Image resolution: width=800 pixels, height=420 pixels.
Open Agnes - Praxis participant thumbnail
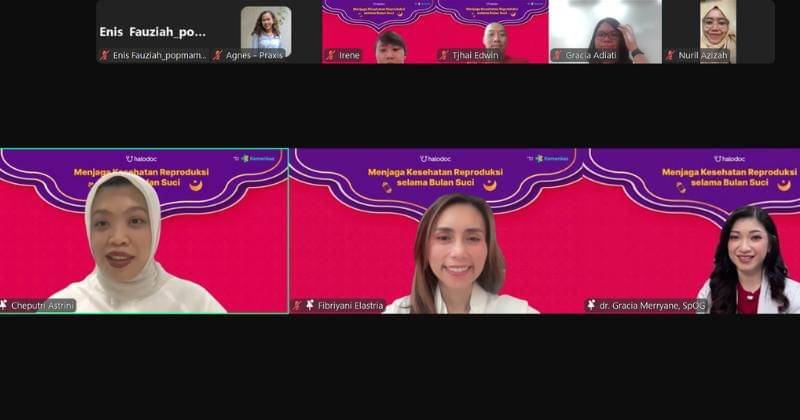pos(266,28)
